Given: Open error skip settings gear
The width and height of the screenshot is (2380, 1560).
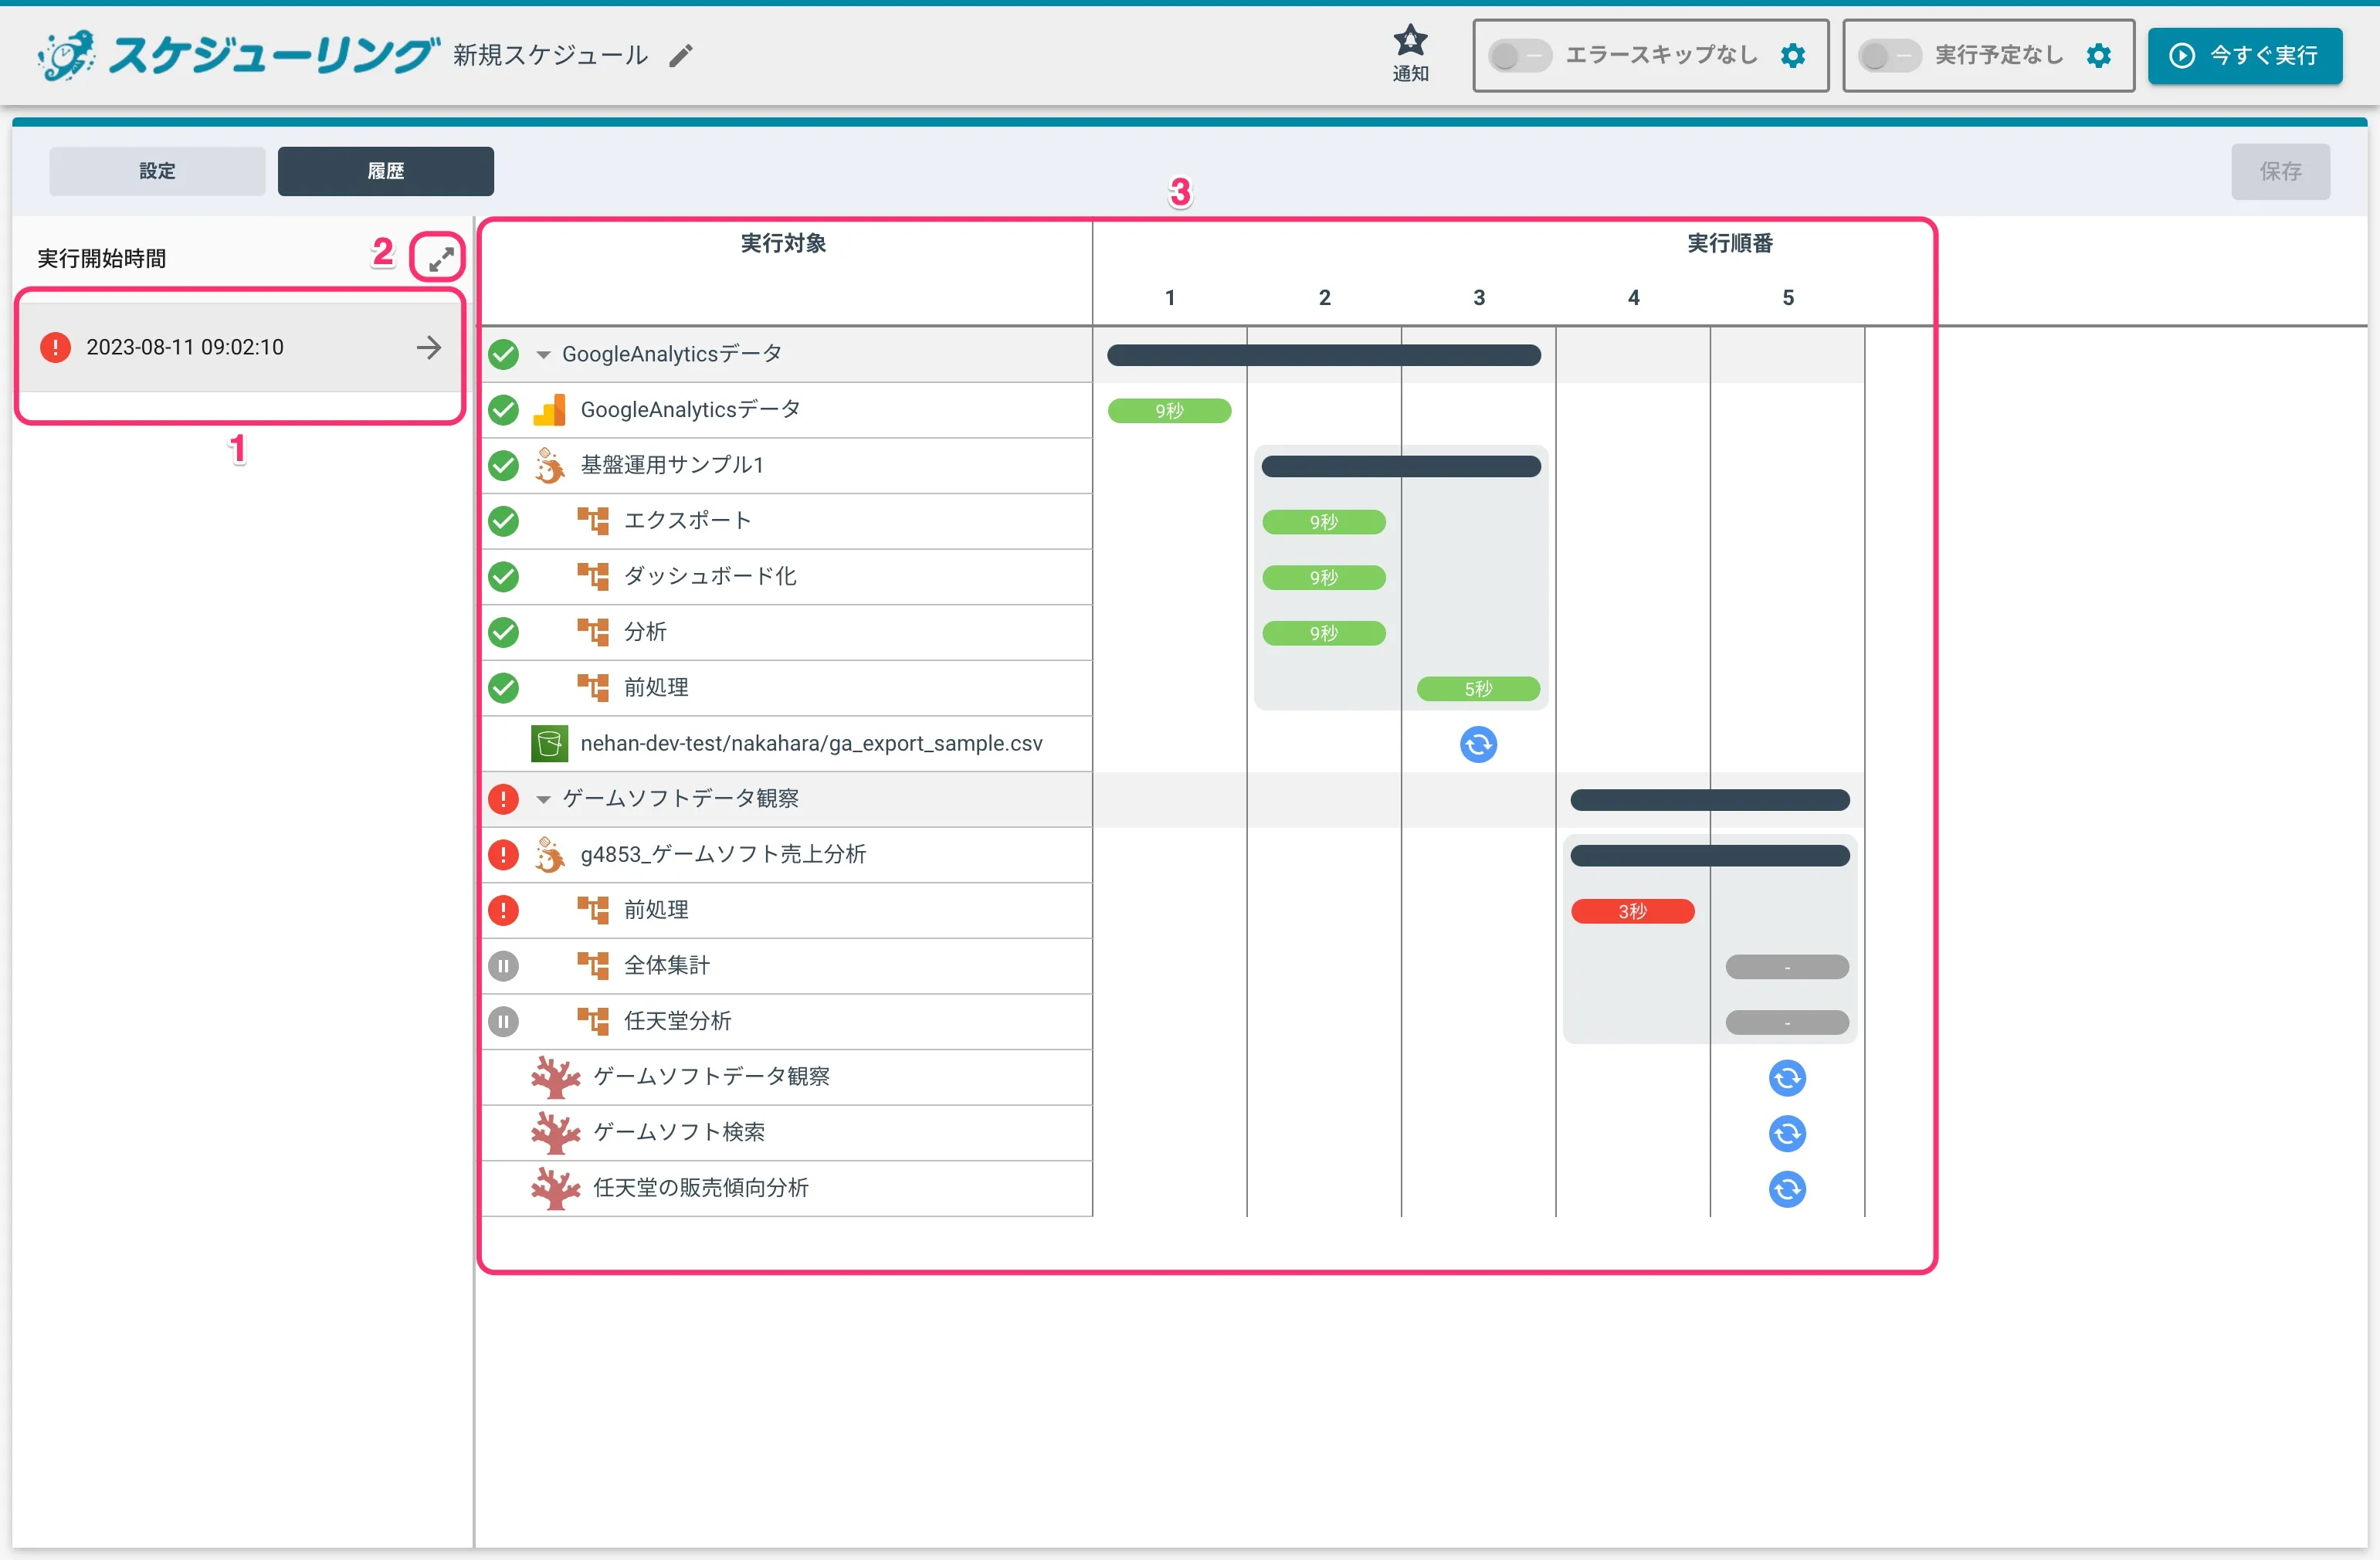Looking at the screenshot, I should (x=1793, y=55).
